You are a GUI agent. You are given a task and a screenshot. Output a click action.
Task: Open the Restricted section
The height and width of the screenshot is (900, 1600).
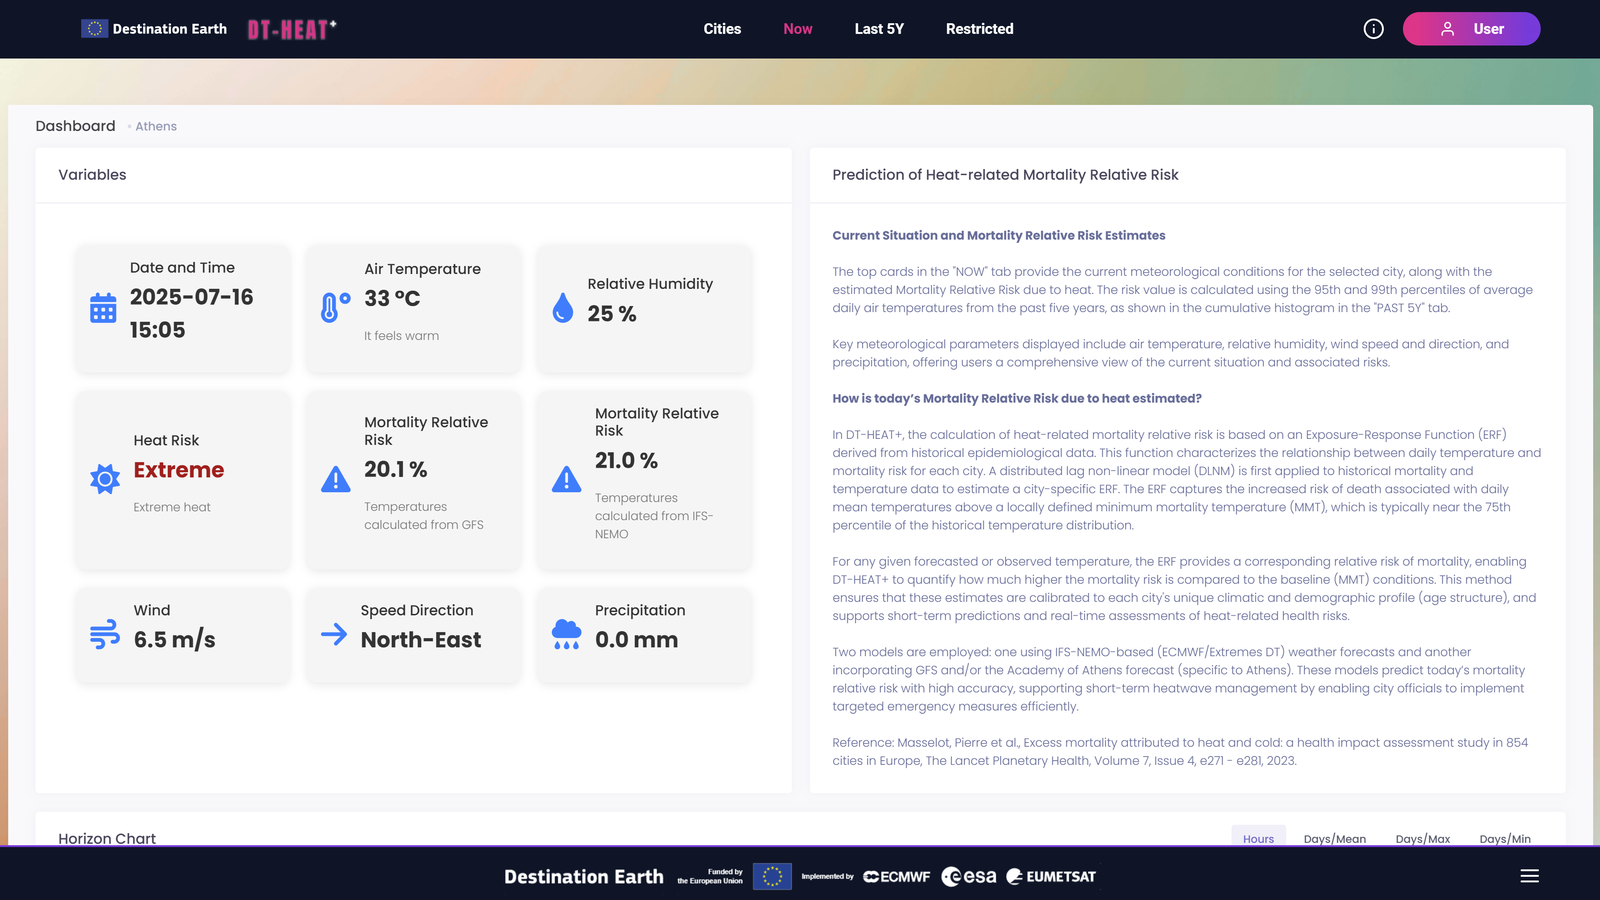tap(979, 29)
